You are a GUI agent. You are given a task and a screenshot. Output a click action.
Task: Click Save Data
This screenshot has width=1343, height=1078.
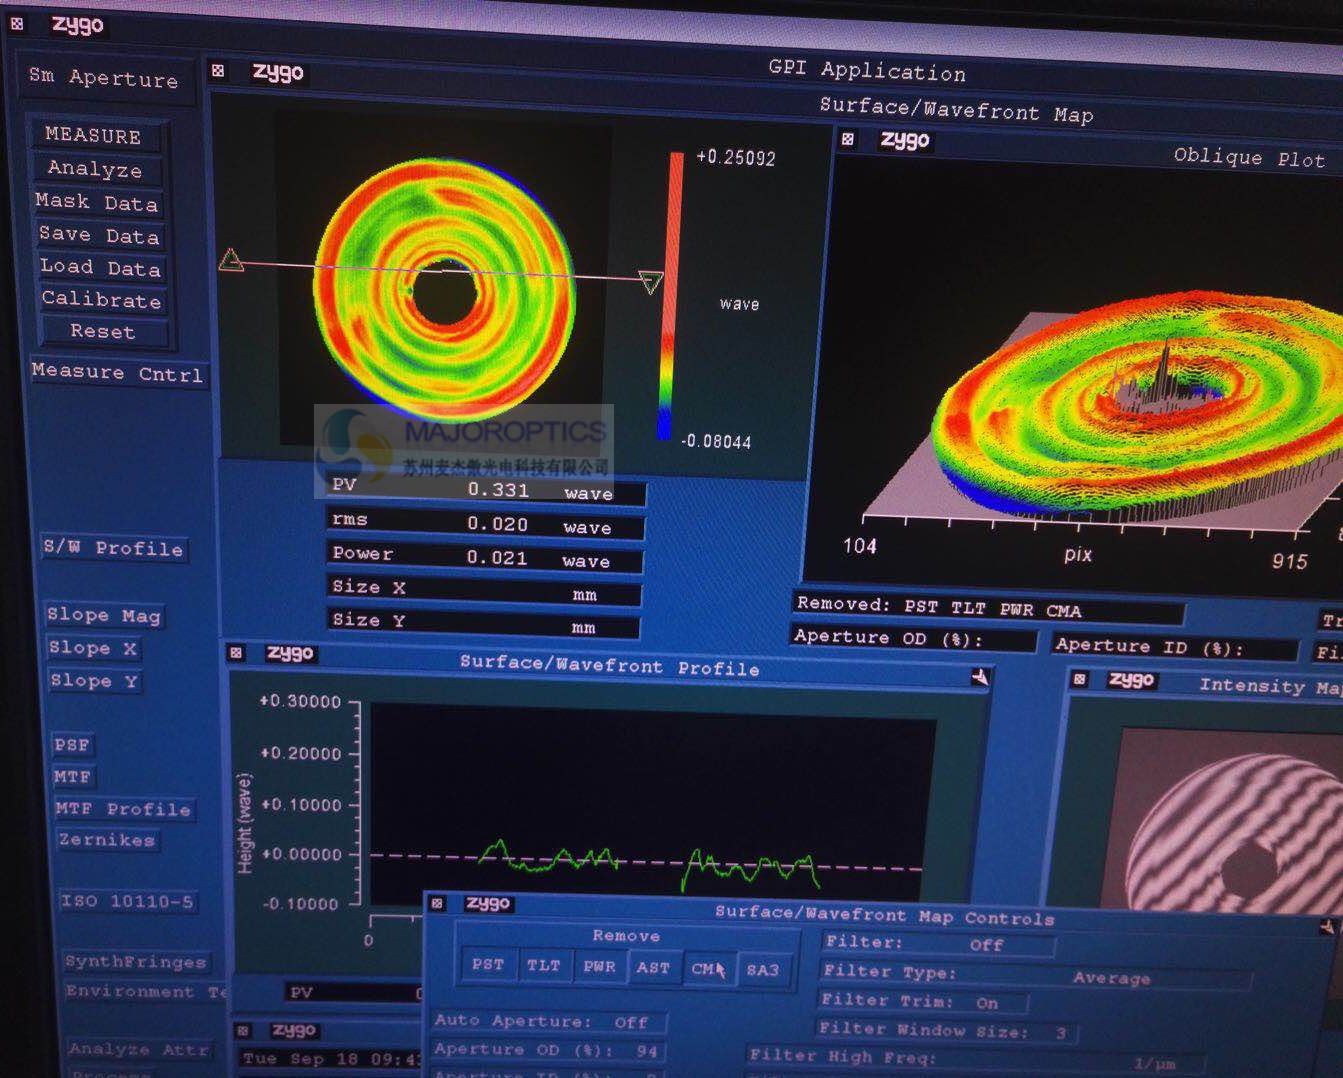pos(99,235)
